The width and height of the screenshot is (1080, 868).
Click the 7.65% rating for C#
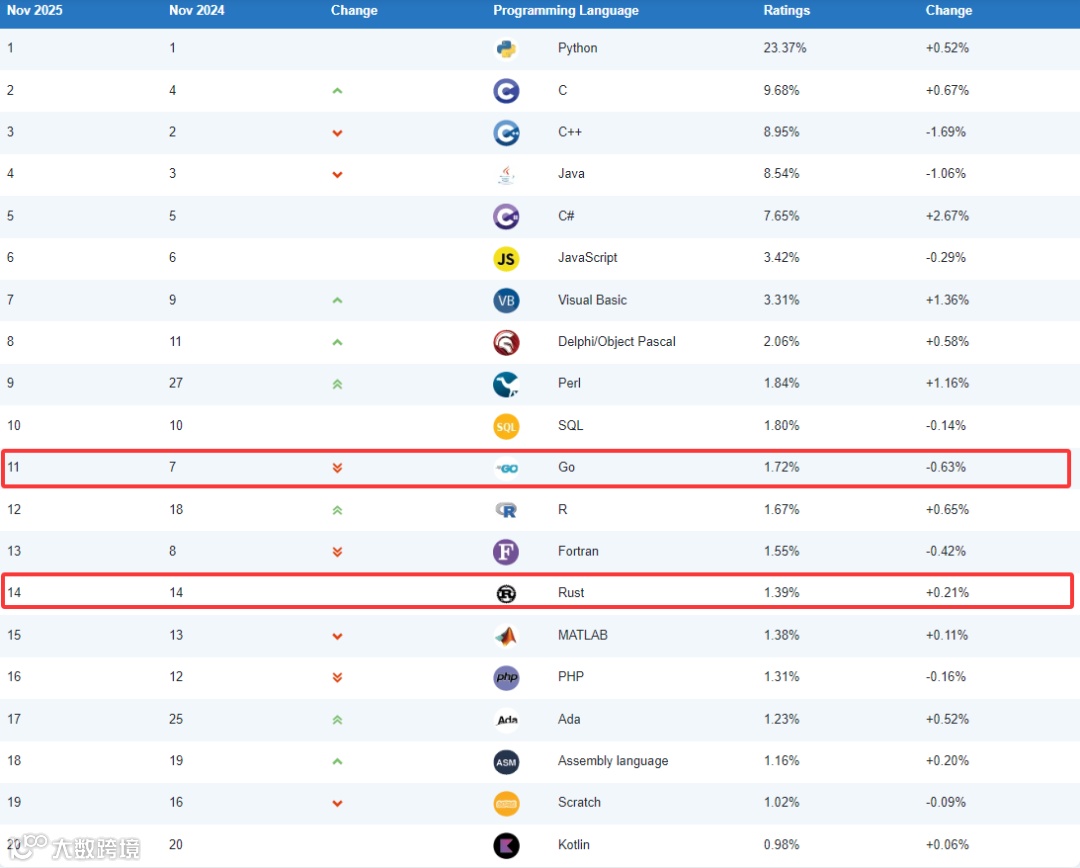[781, 216]
